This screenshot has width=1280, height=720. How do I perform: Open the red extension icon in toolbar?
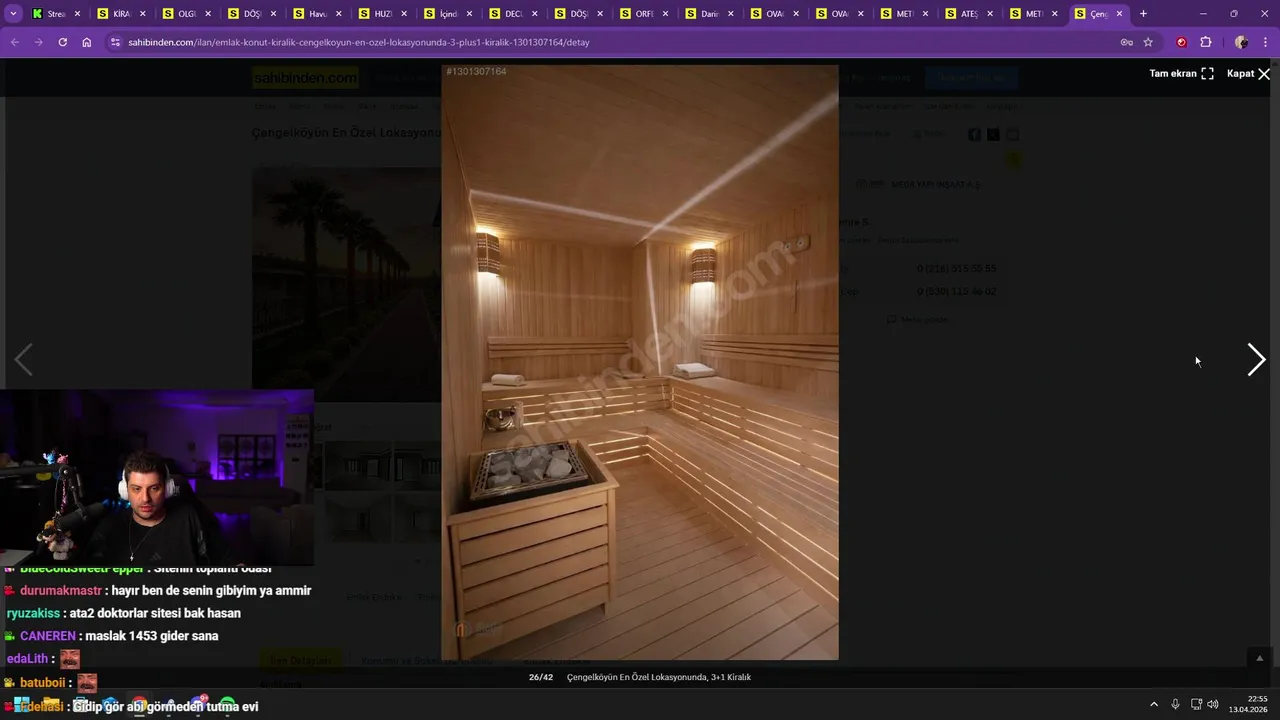[x=1181, y=42]
